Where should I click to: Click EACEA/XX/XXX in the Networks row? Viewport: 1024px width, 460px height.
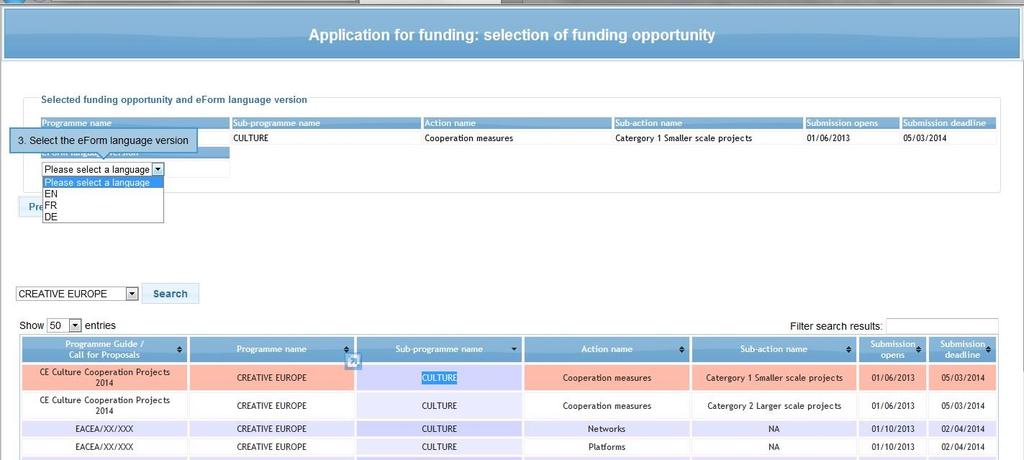104,429
